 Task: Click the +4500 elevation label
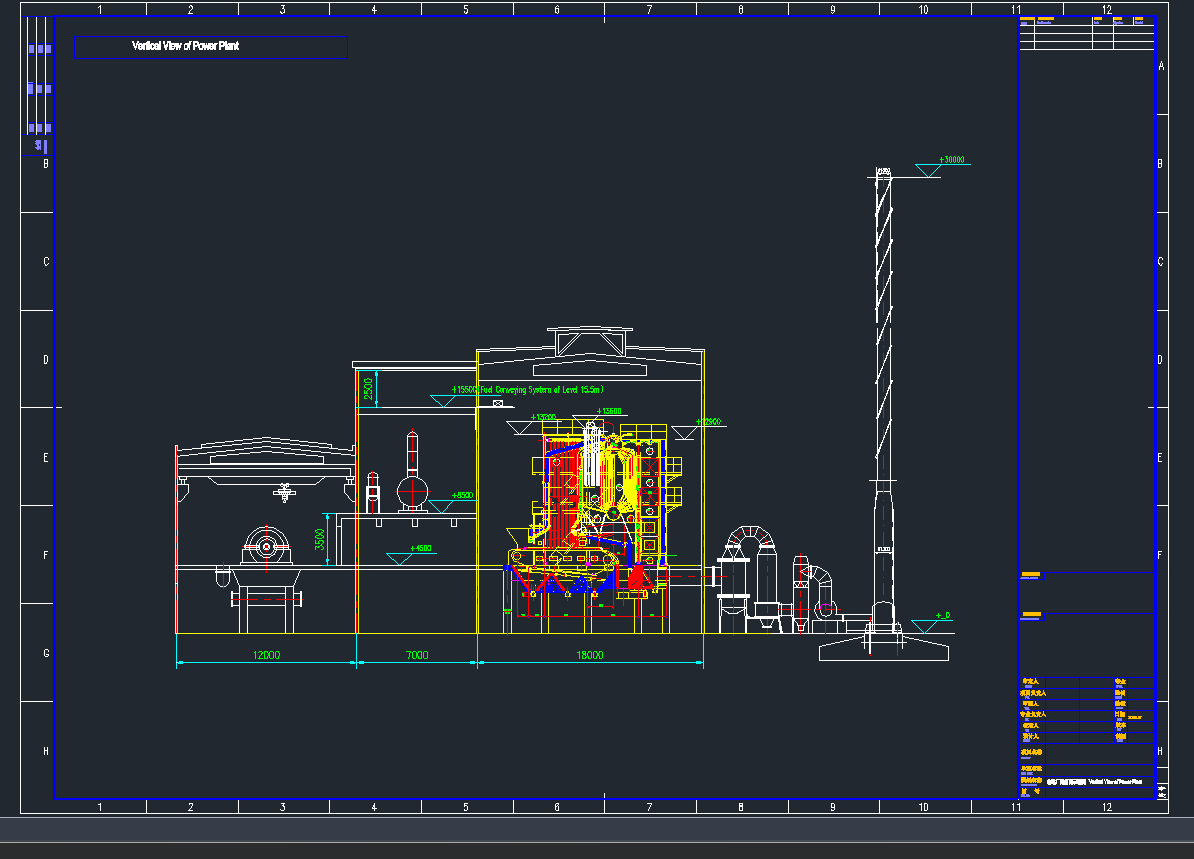(x=421, y=548)
